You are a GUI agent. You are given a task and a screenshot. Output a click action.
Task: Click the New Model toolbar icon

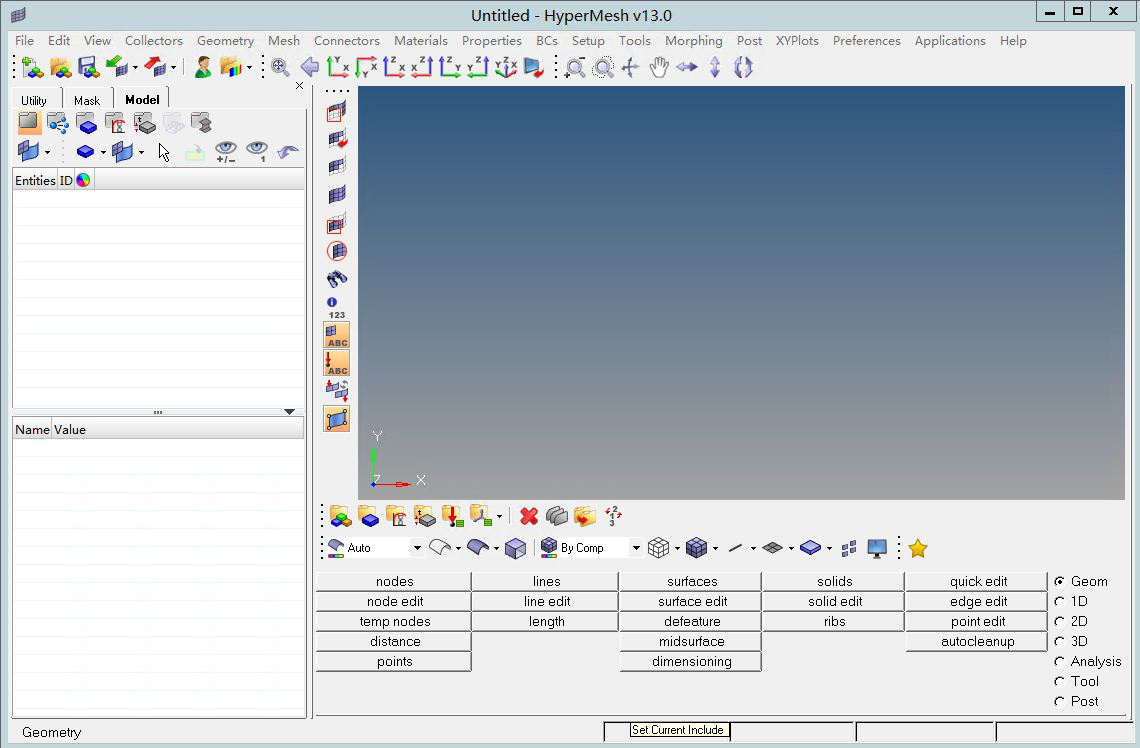[x=32, y=68]
